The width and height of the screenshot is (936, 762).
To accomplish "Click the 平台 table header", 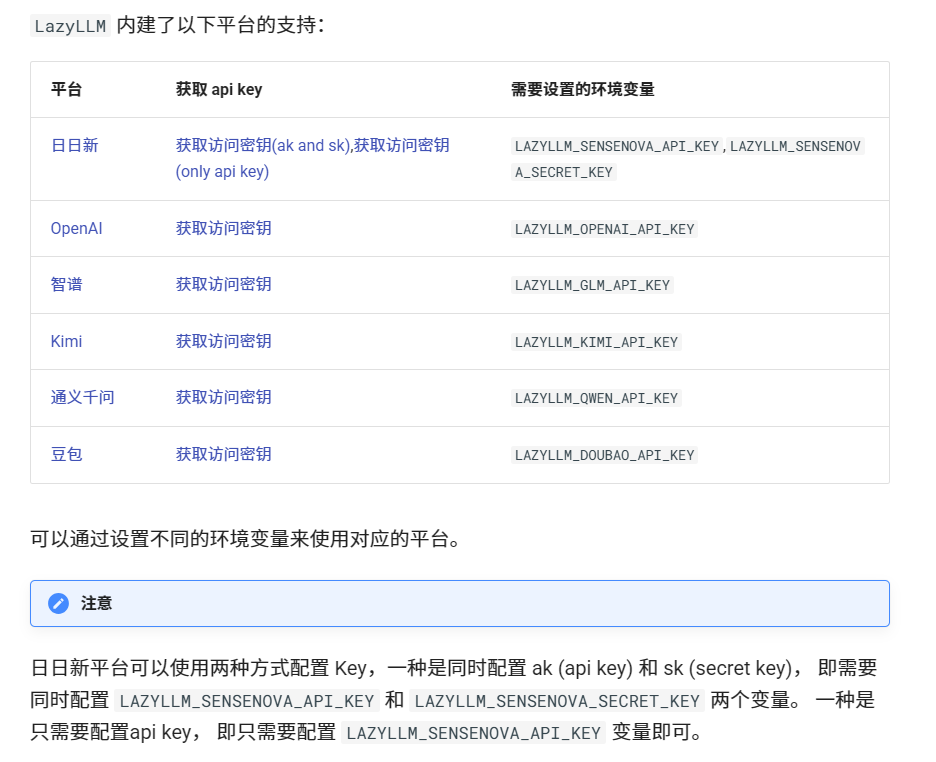I will click(62, 89).
